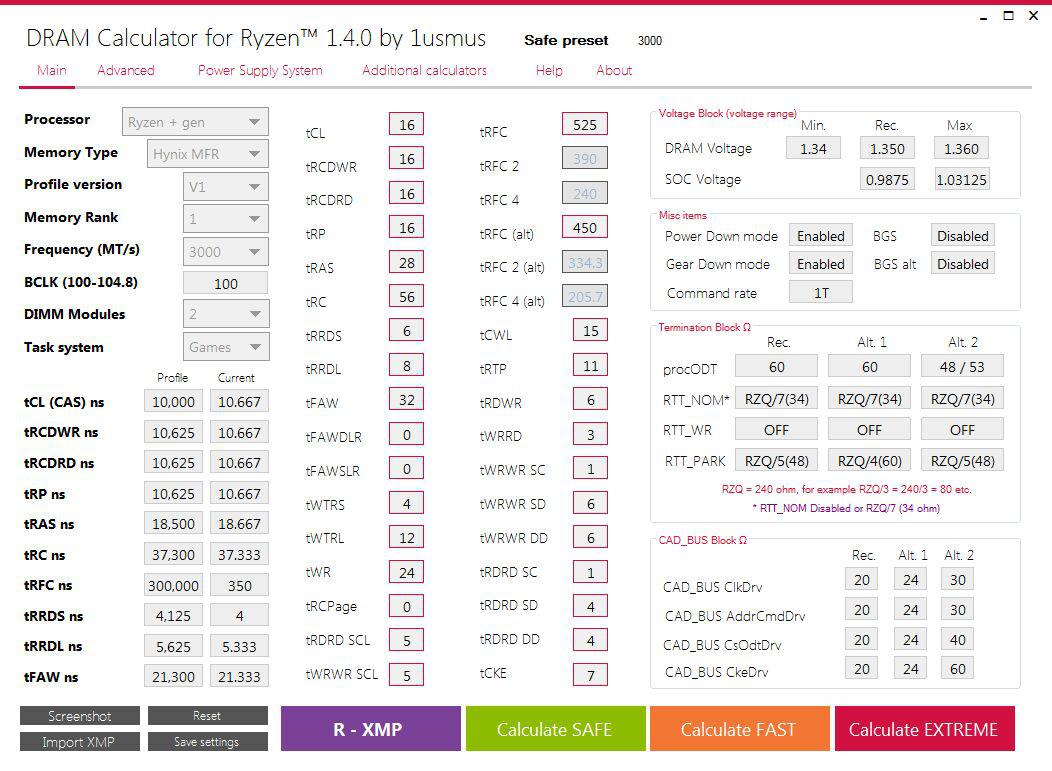Open the DIMM Modules dropdown
Image resolution: width=1052 pixels, height=771 pixels.
tap(226, 313)
